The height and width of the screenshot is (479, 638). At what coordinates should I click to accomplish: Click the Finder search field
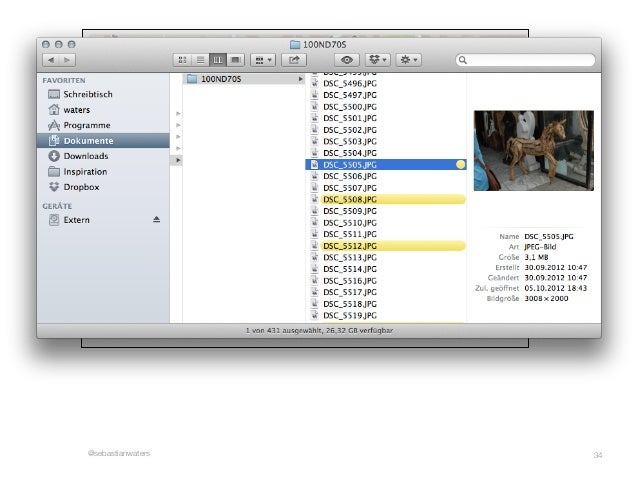click(x=525, y=60)
